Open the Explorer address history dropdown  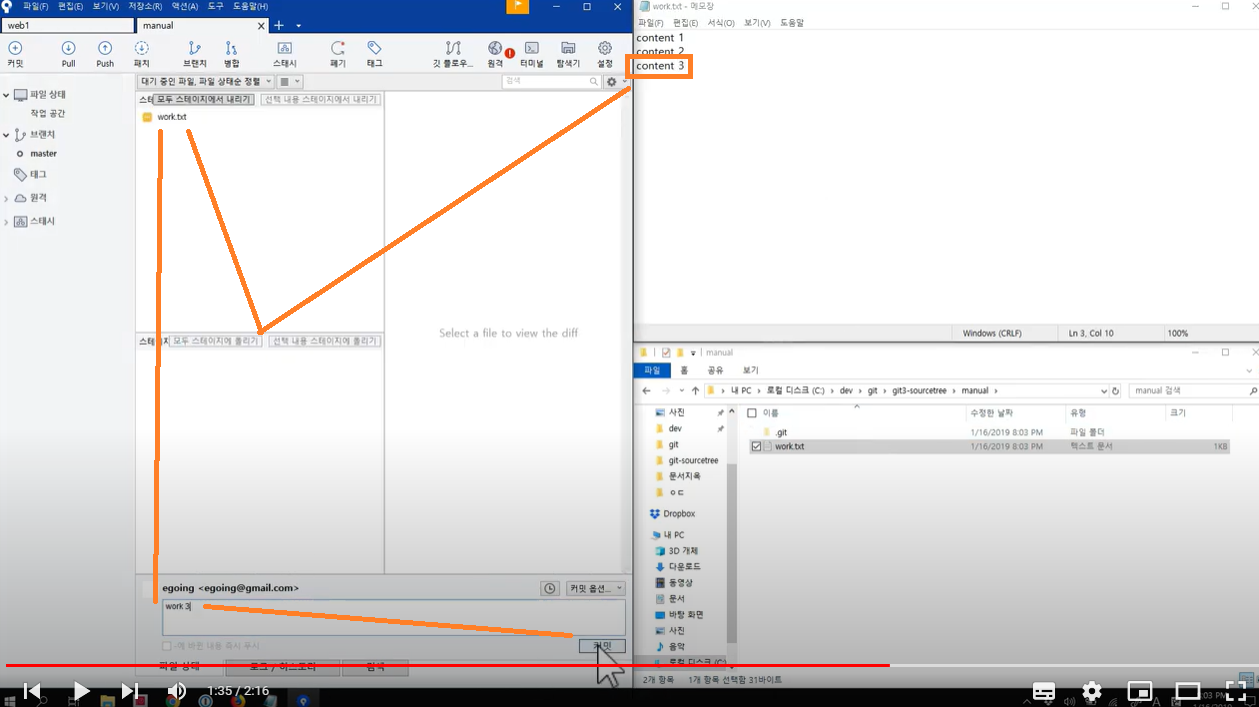coord(1104,391)
